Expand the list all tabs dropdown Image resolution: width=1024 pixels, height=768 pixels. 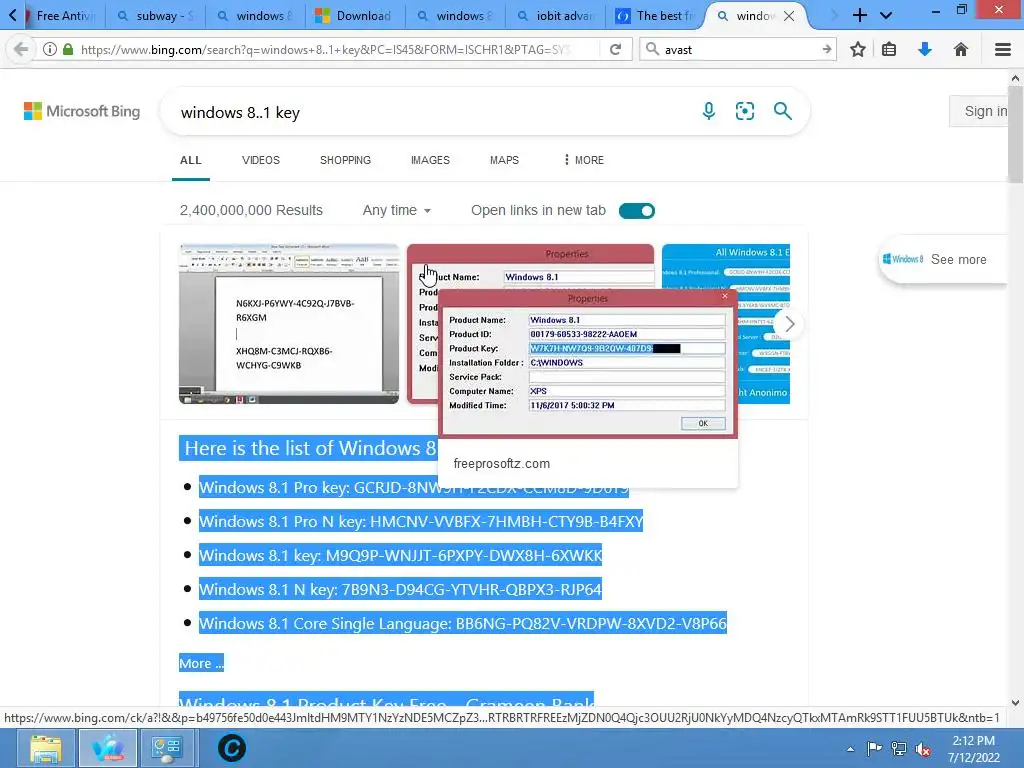tap(886, 16)
